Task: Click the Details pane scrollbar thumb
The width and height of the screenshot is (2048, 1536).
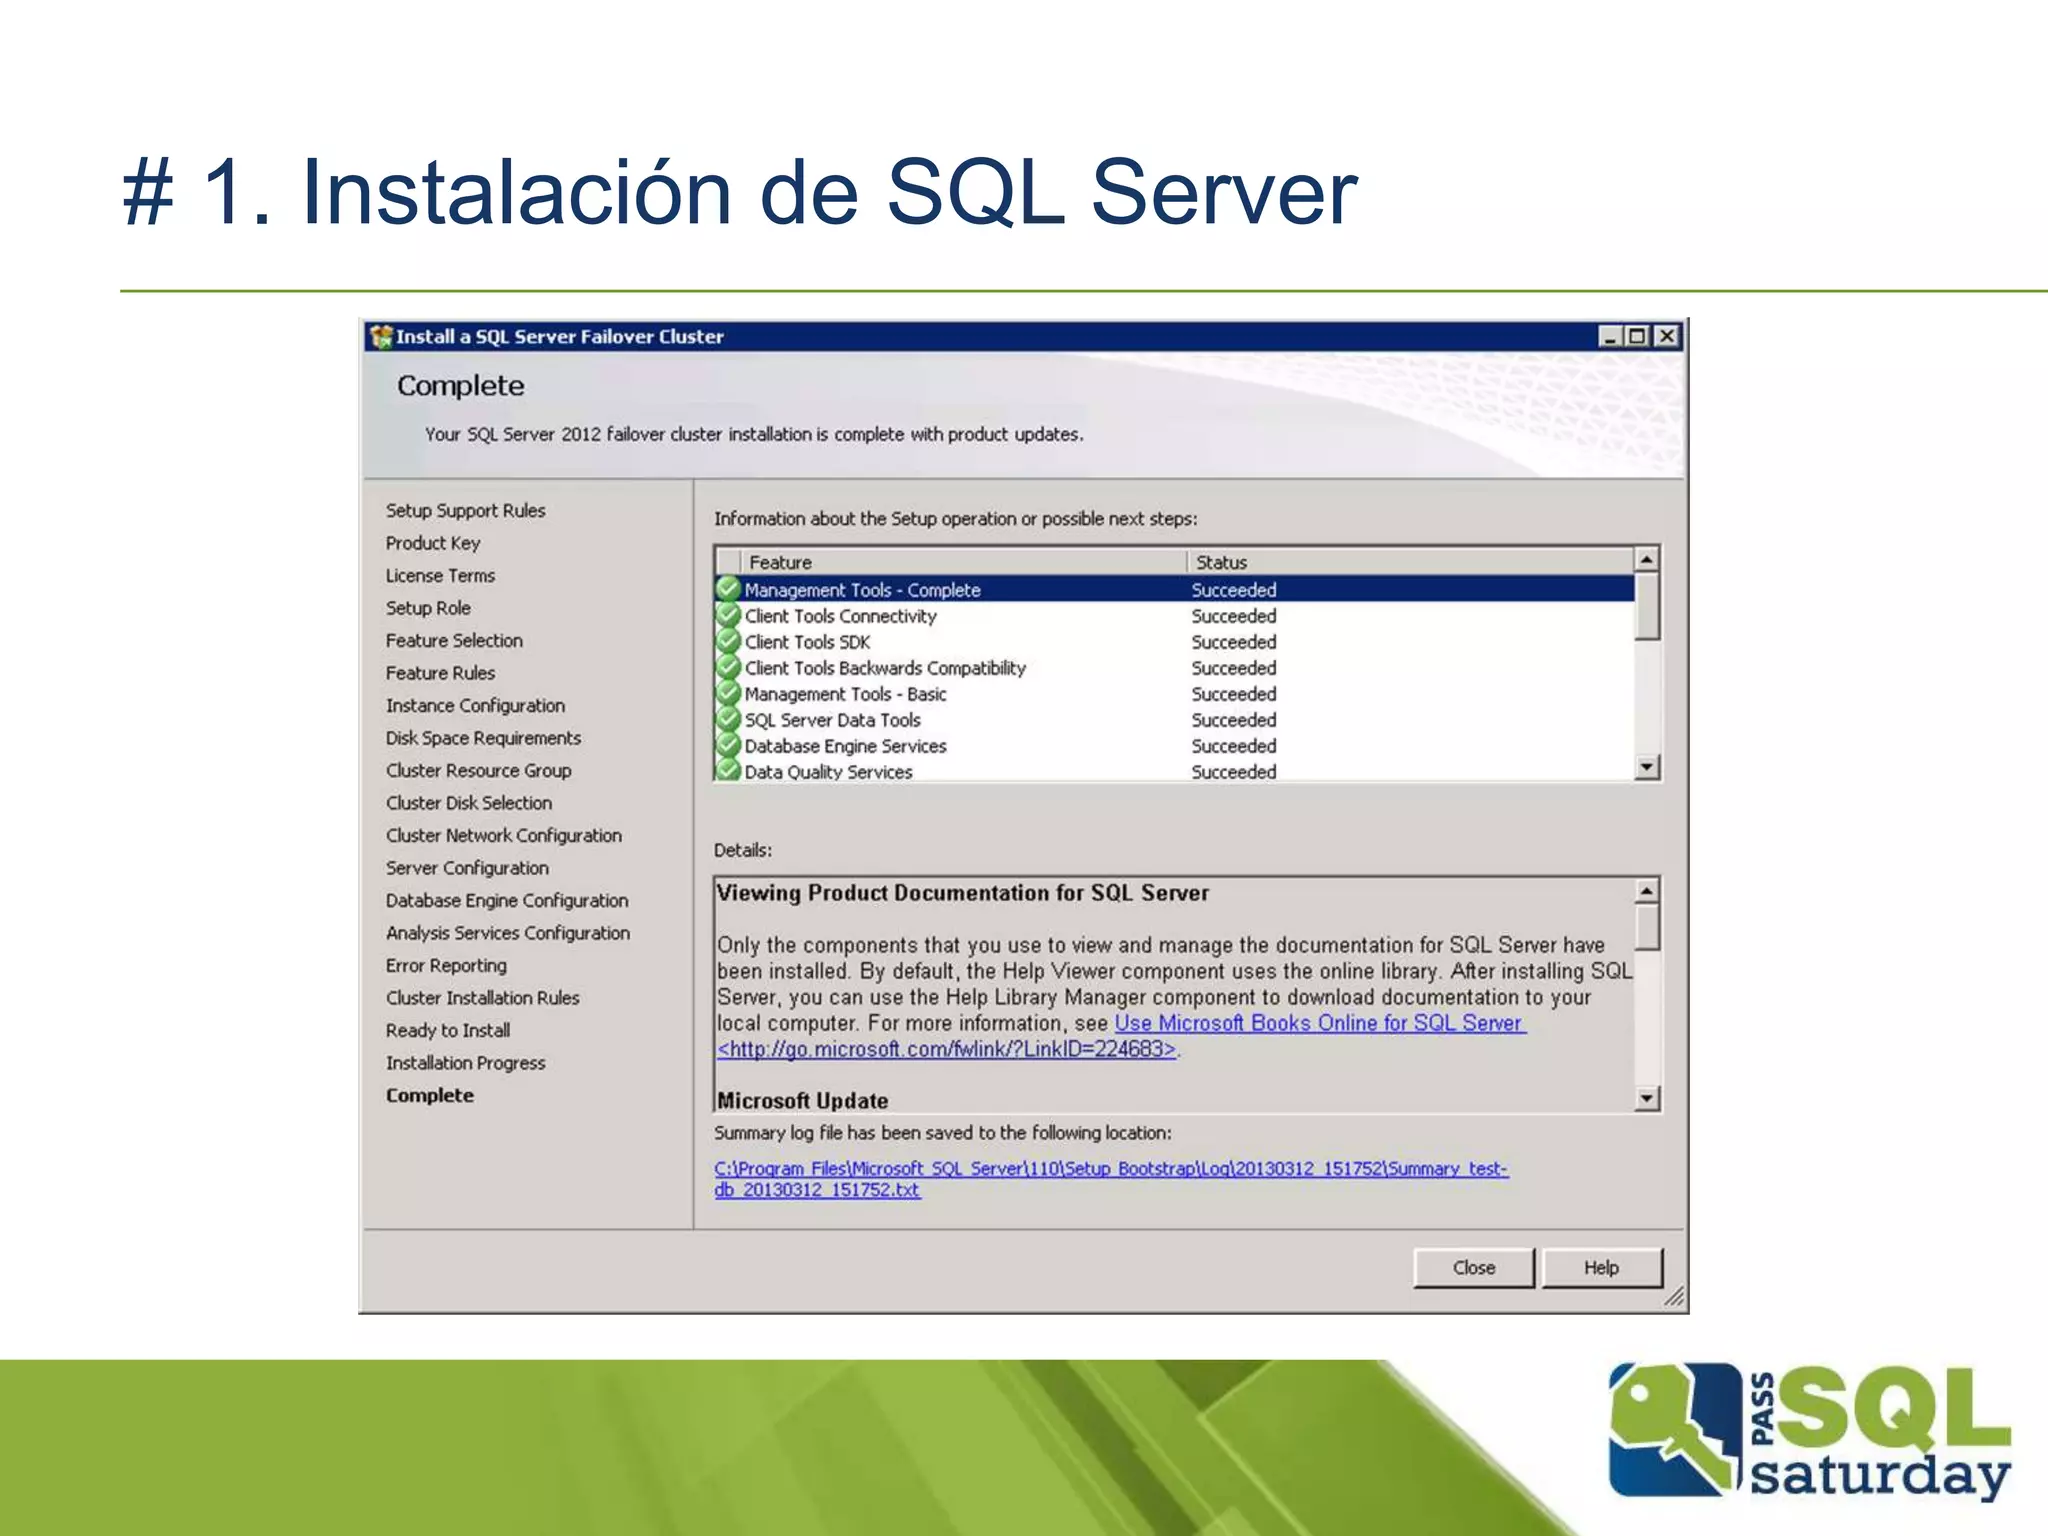Action: pos(1647,926)
